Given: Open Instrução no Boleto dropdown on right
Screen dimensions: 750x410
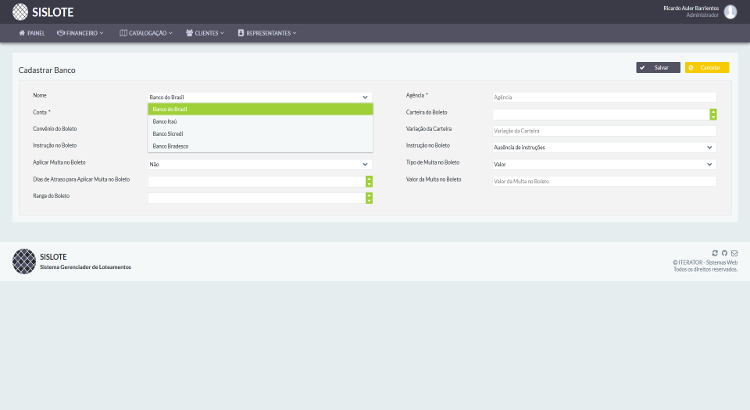Looking at the screenshot, I should (x=604, y=147).
